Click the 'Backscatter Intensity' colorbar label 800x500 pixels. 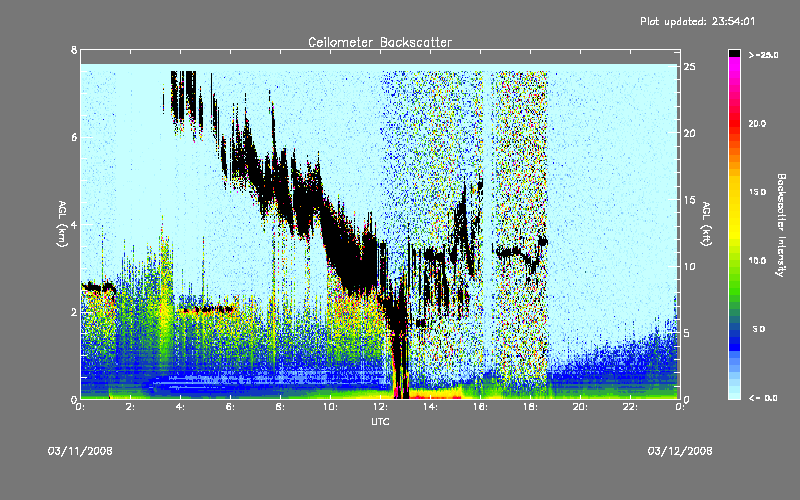[x=781, y=225]
